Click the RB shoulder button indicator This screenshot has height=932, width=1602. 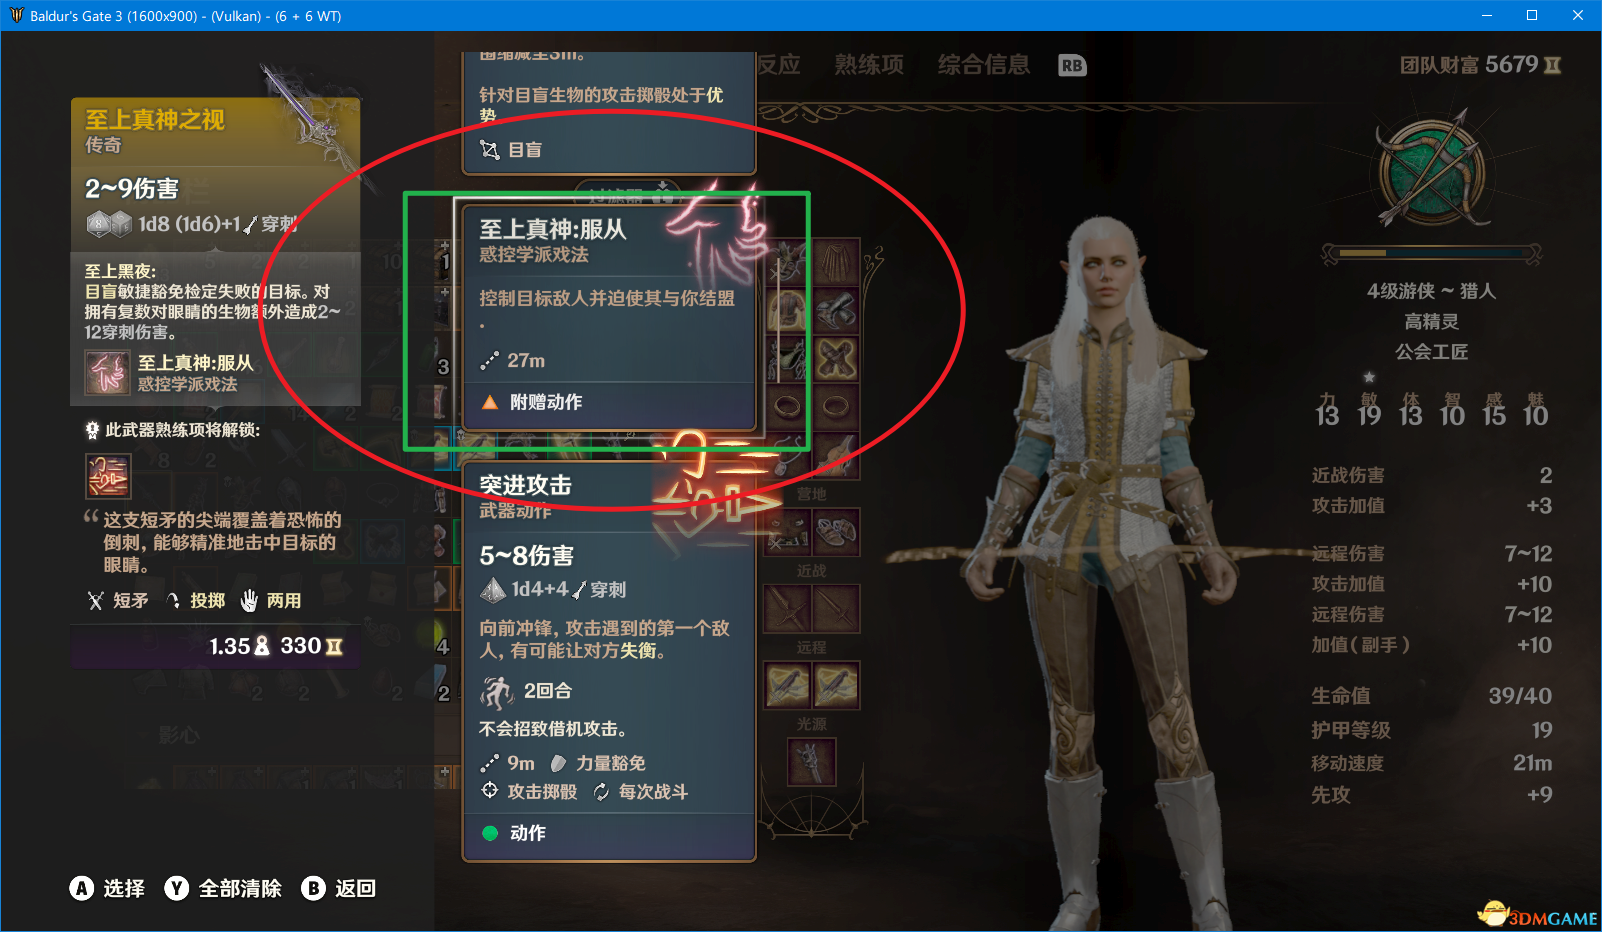tap(1072, 66)
